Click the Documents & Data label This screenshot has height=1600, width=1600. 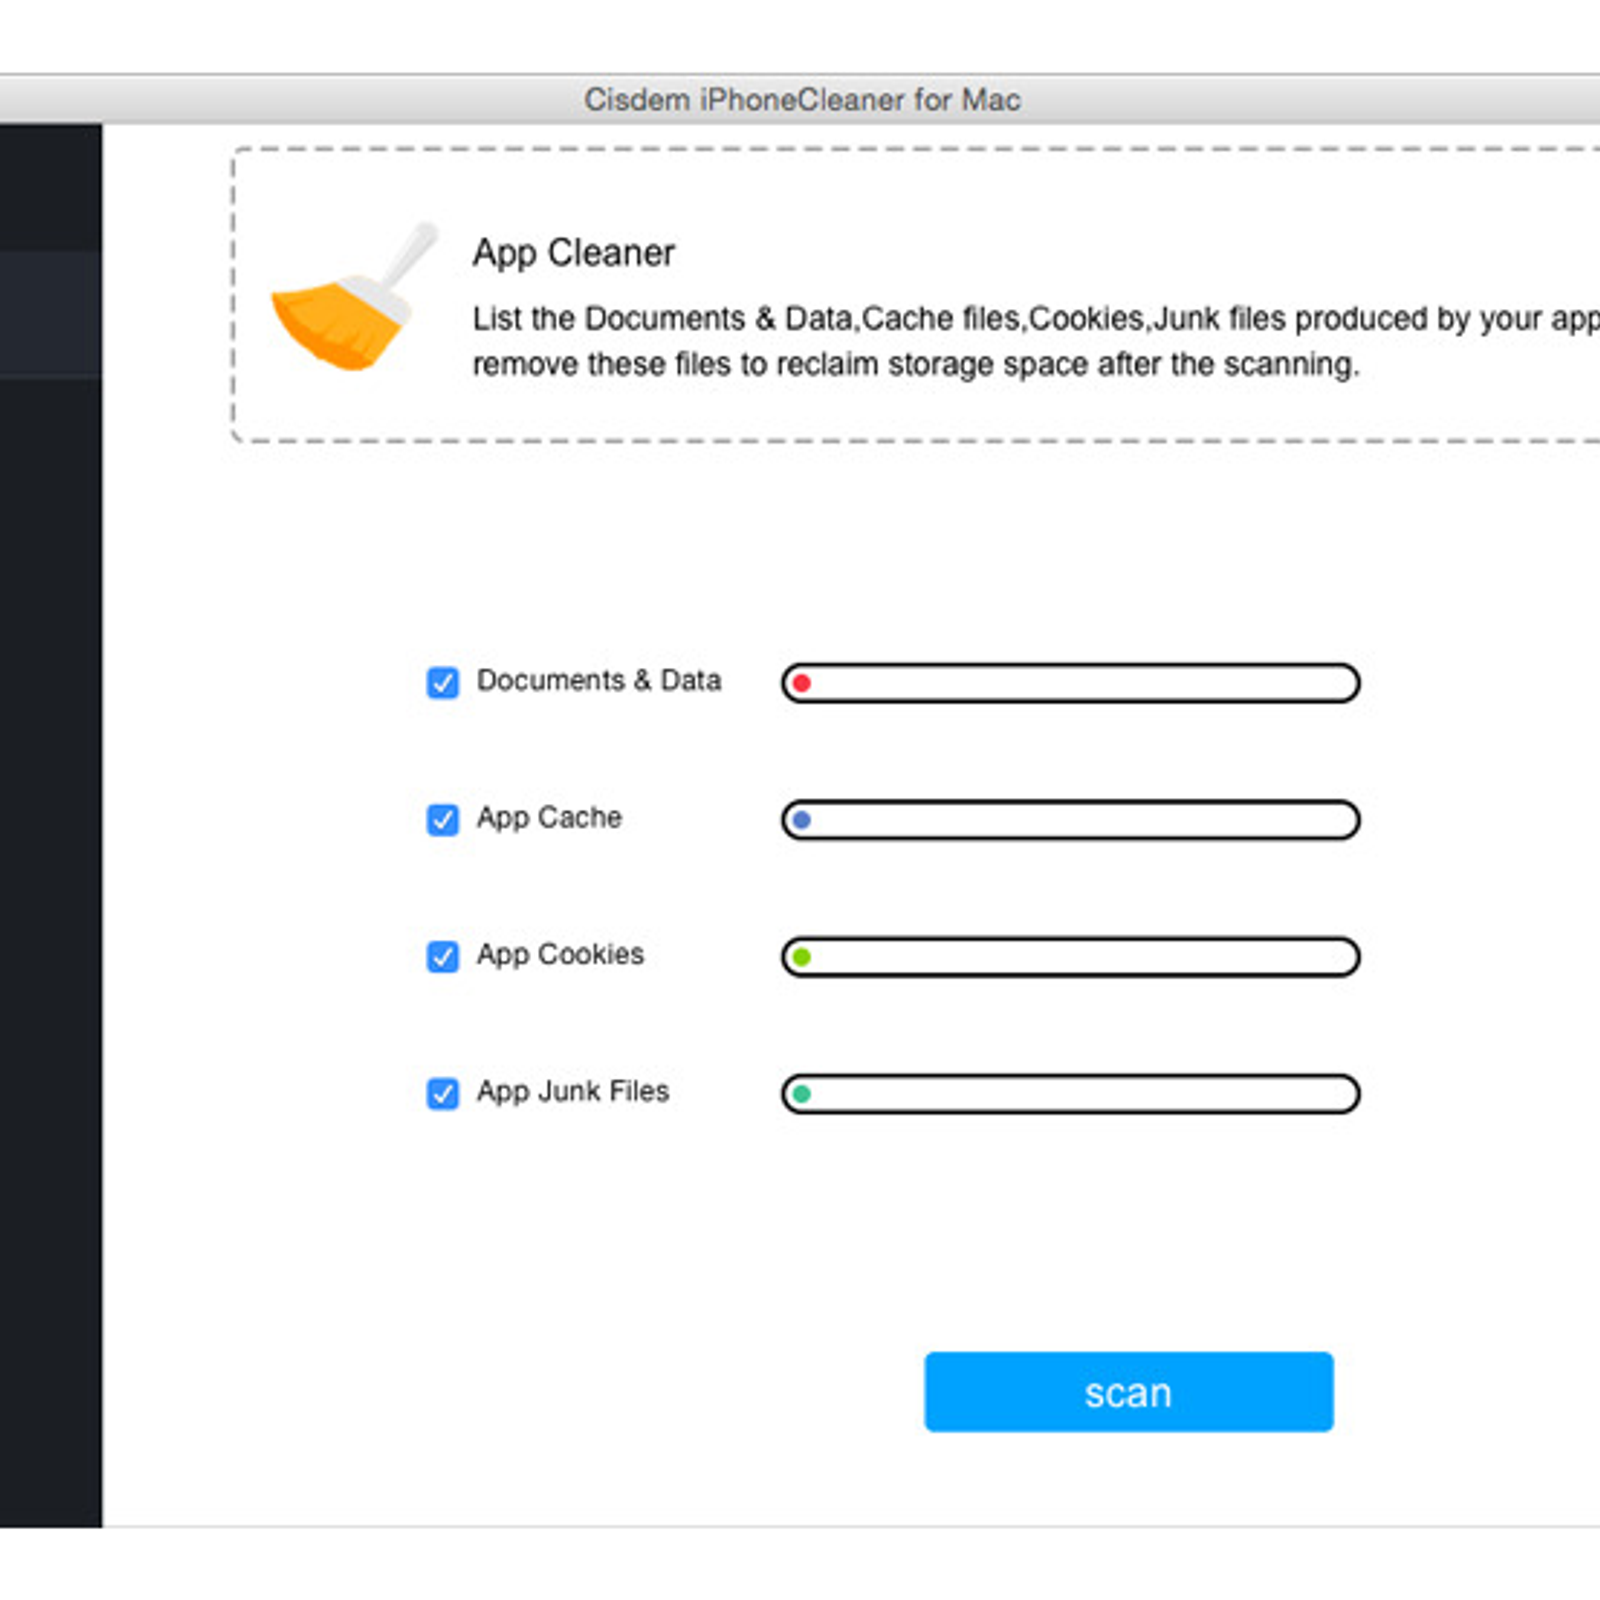599,680
